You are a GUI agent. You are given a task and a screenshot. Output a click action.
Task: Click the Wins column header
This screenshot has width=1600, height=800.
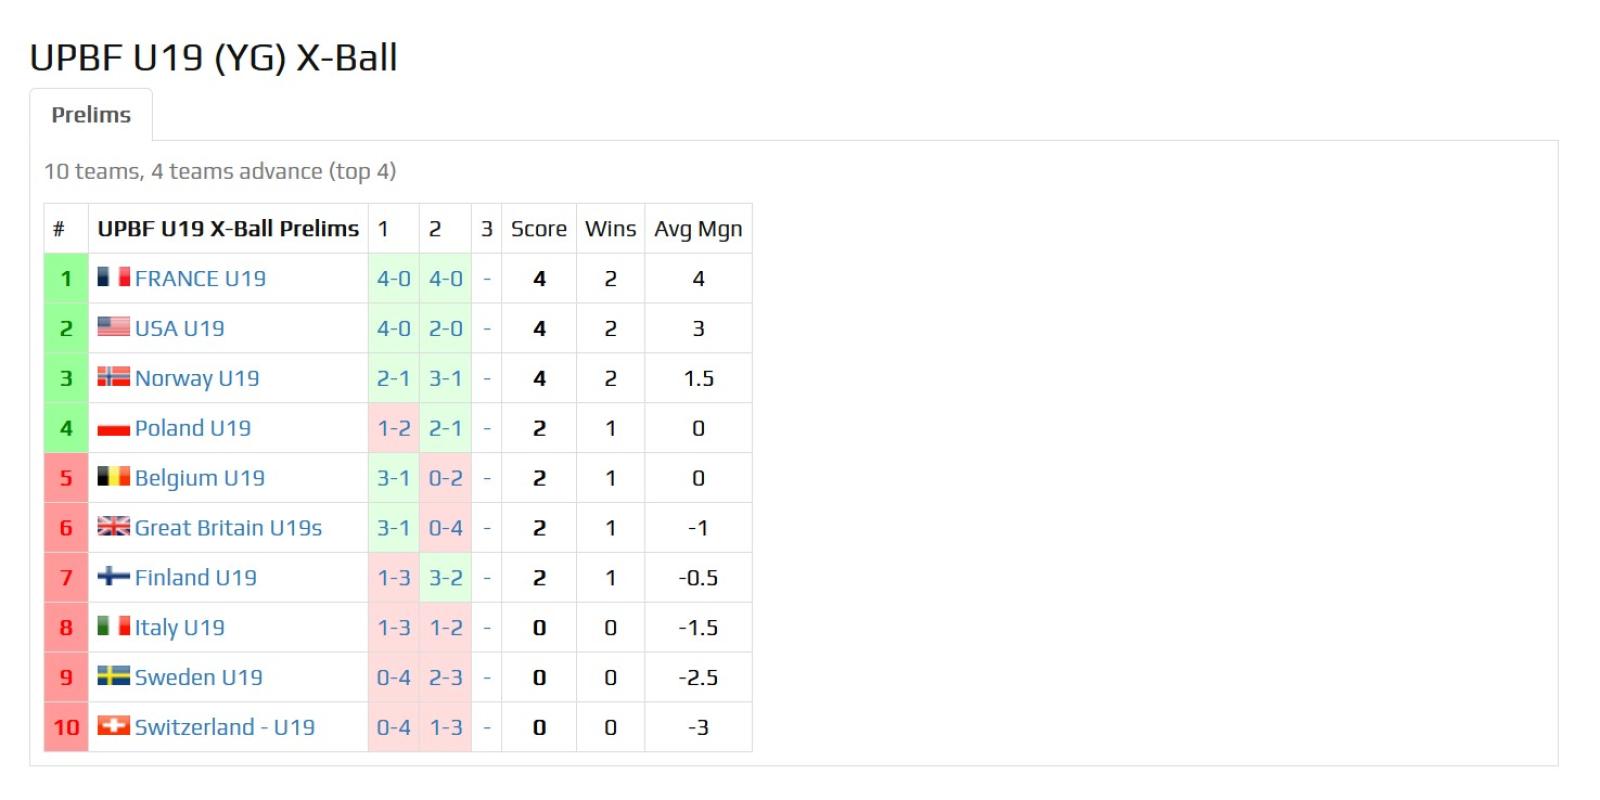(610, 229)
